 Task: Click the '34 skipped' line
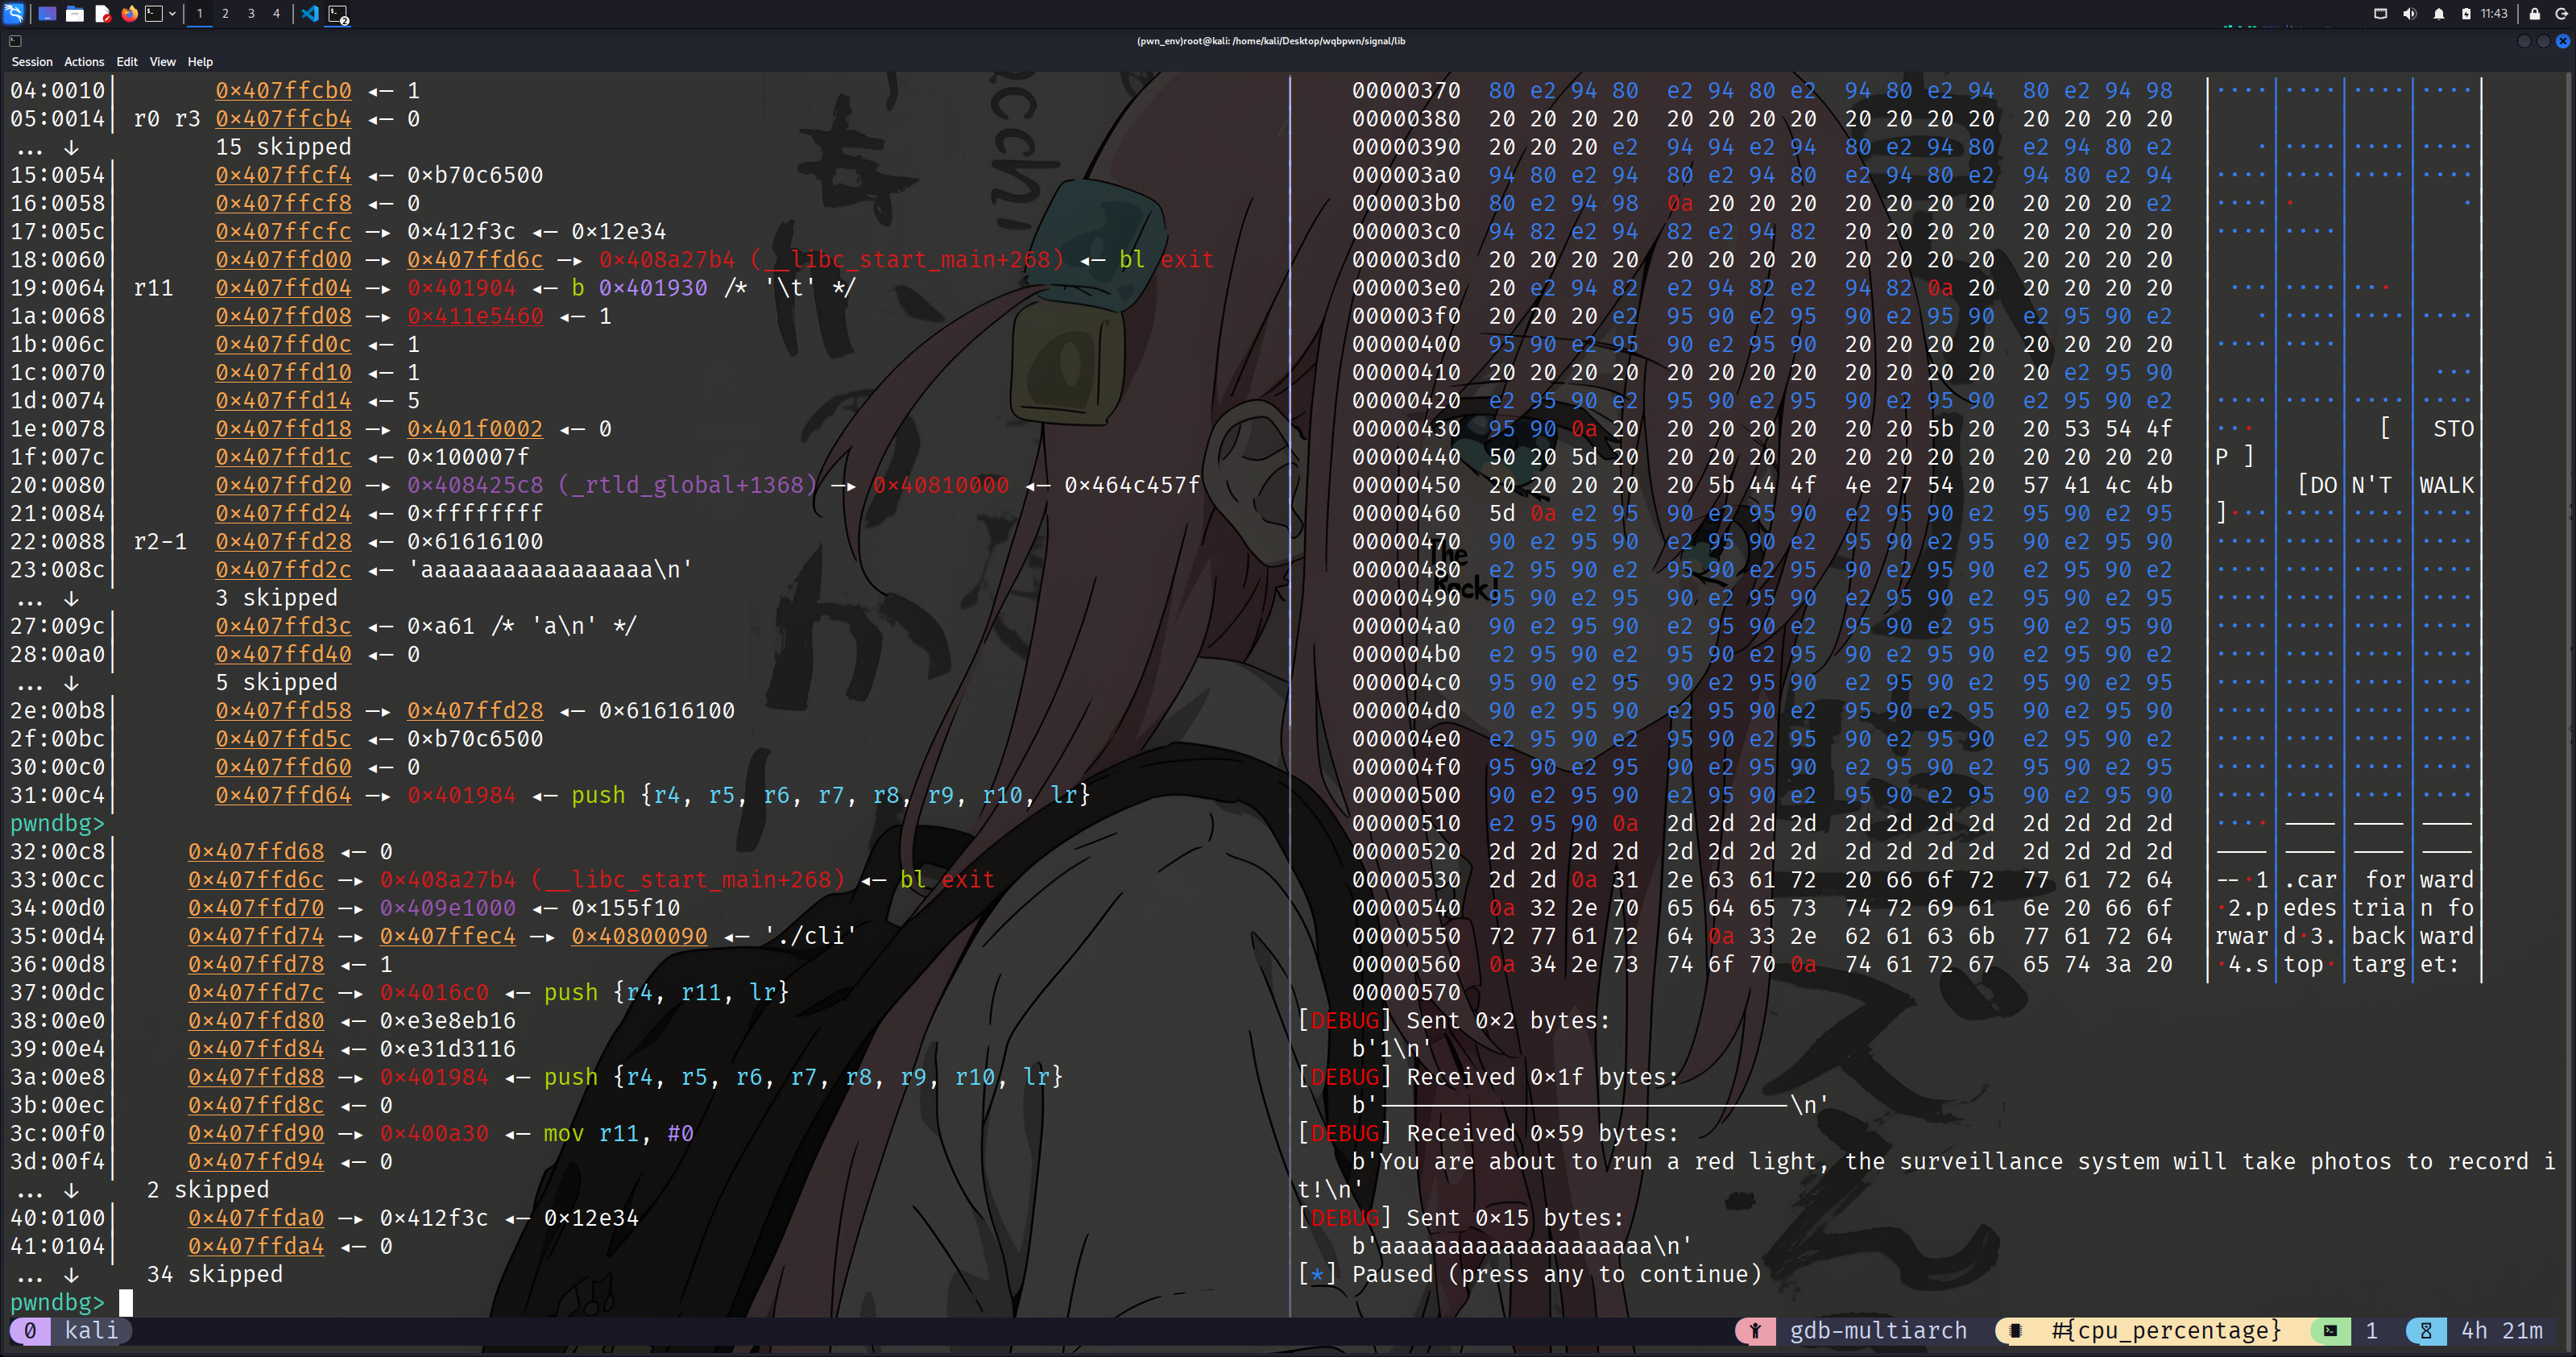[215, 1274]
